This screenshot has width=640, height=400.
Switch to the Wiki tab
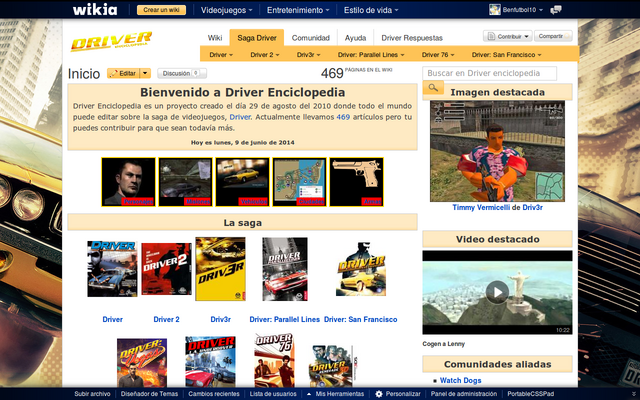[215, 38]
